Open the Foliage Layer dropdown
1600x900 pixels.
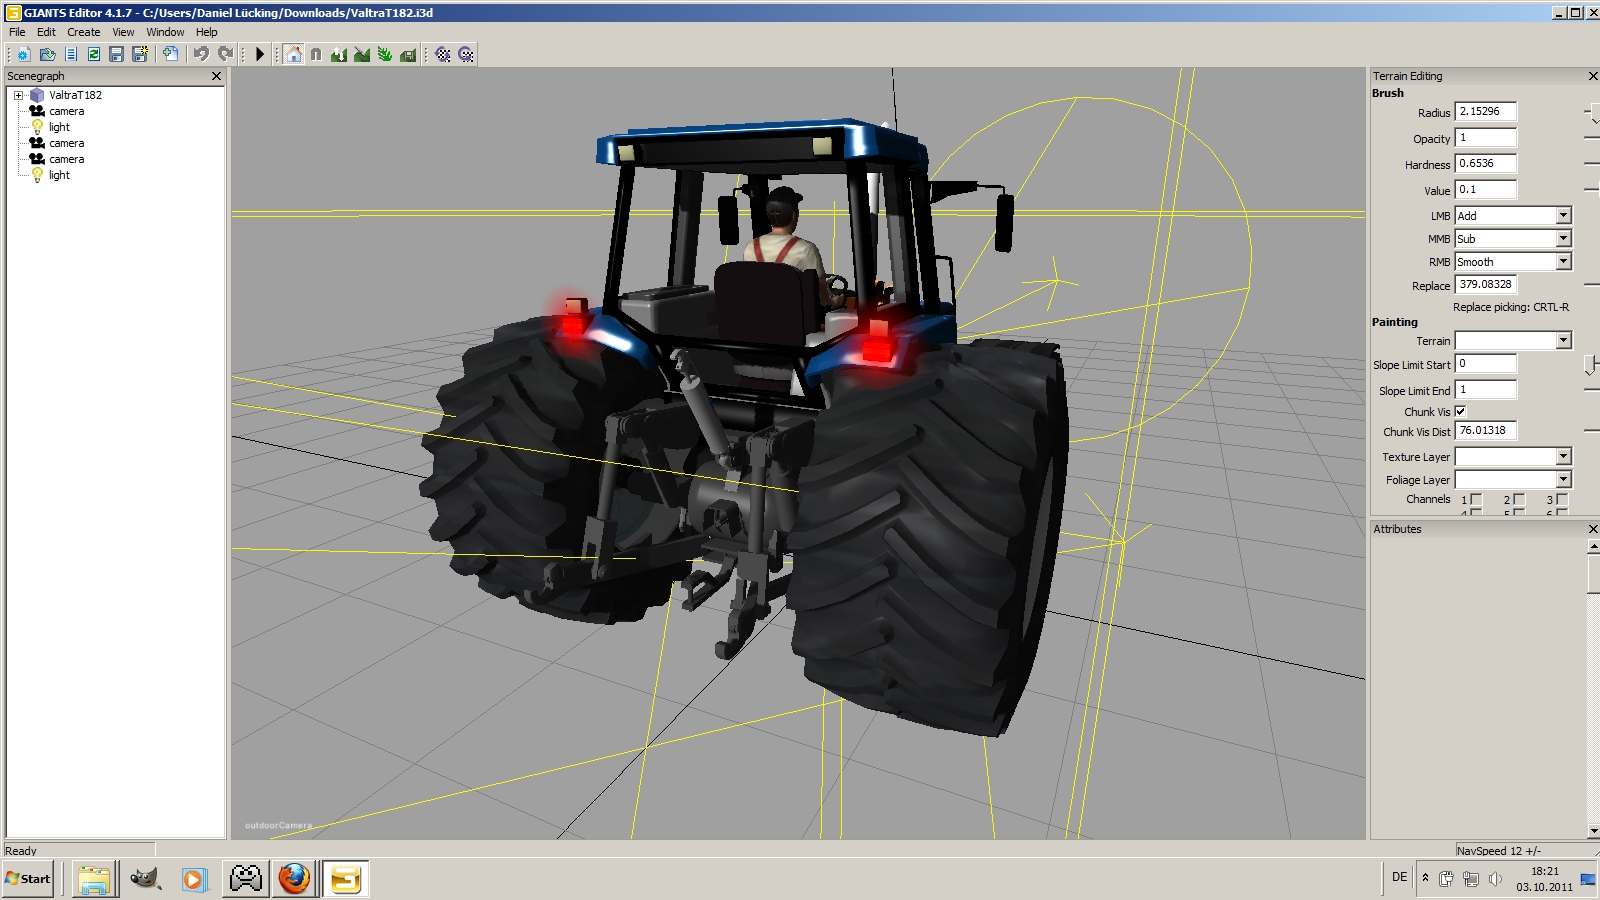1513,480
